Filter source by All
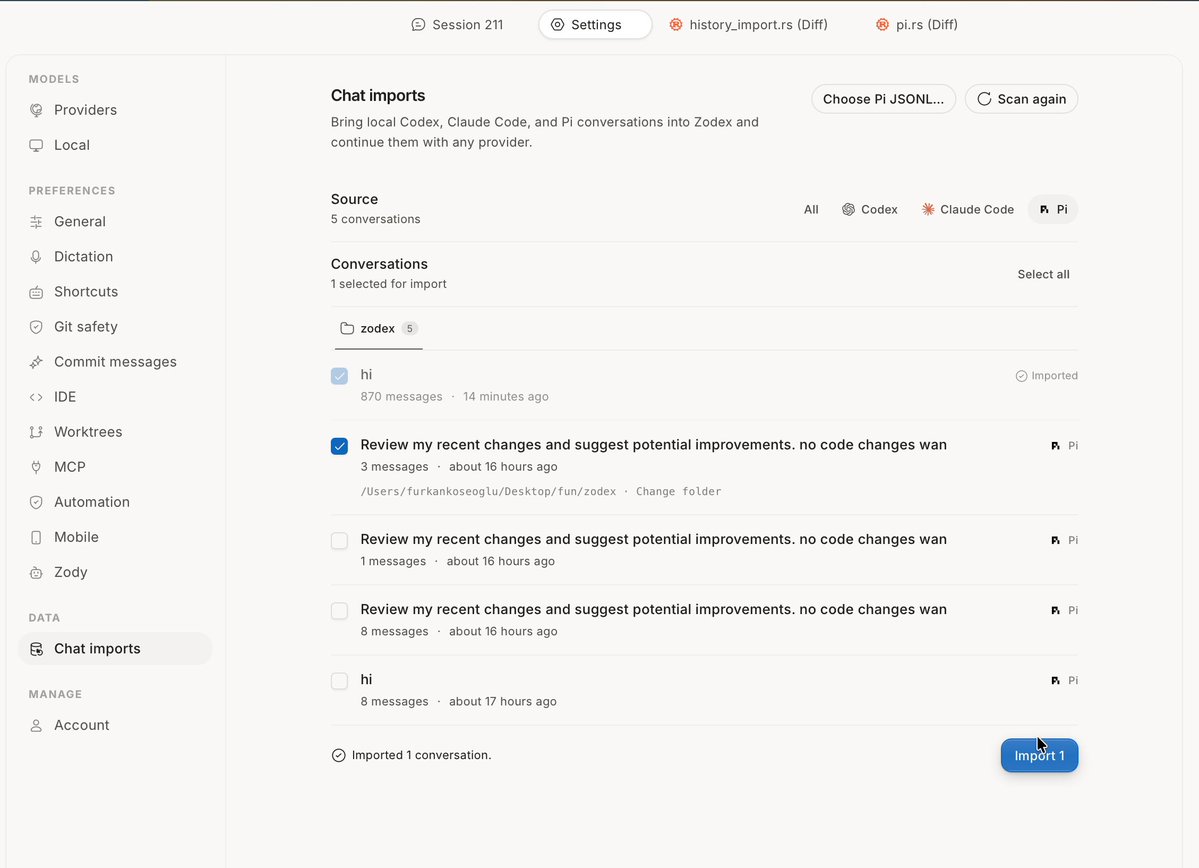This screenshot has width=1199, height=868. pyautogui.click(x=811, y=210)
